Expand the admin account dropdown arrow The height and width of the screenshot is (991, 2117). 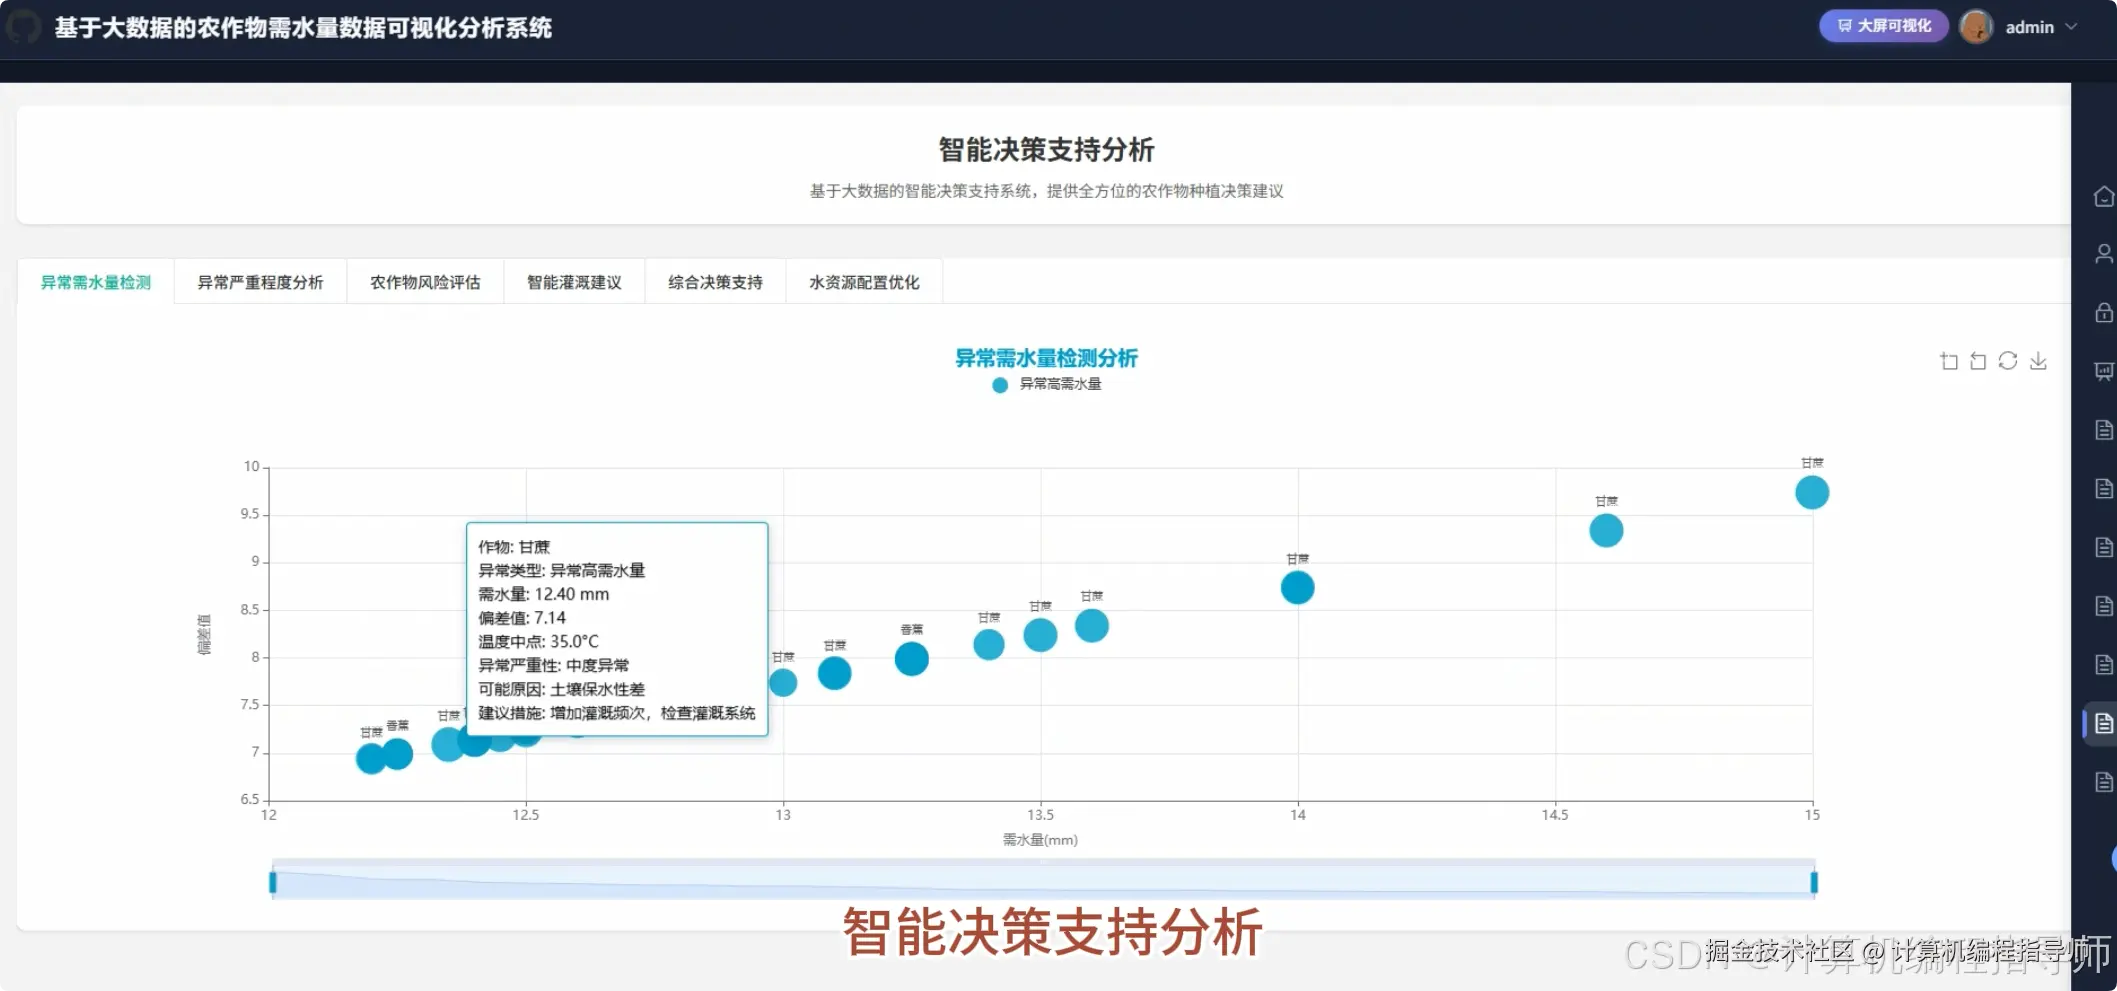[2071, 27]
